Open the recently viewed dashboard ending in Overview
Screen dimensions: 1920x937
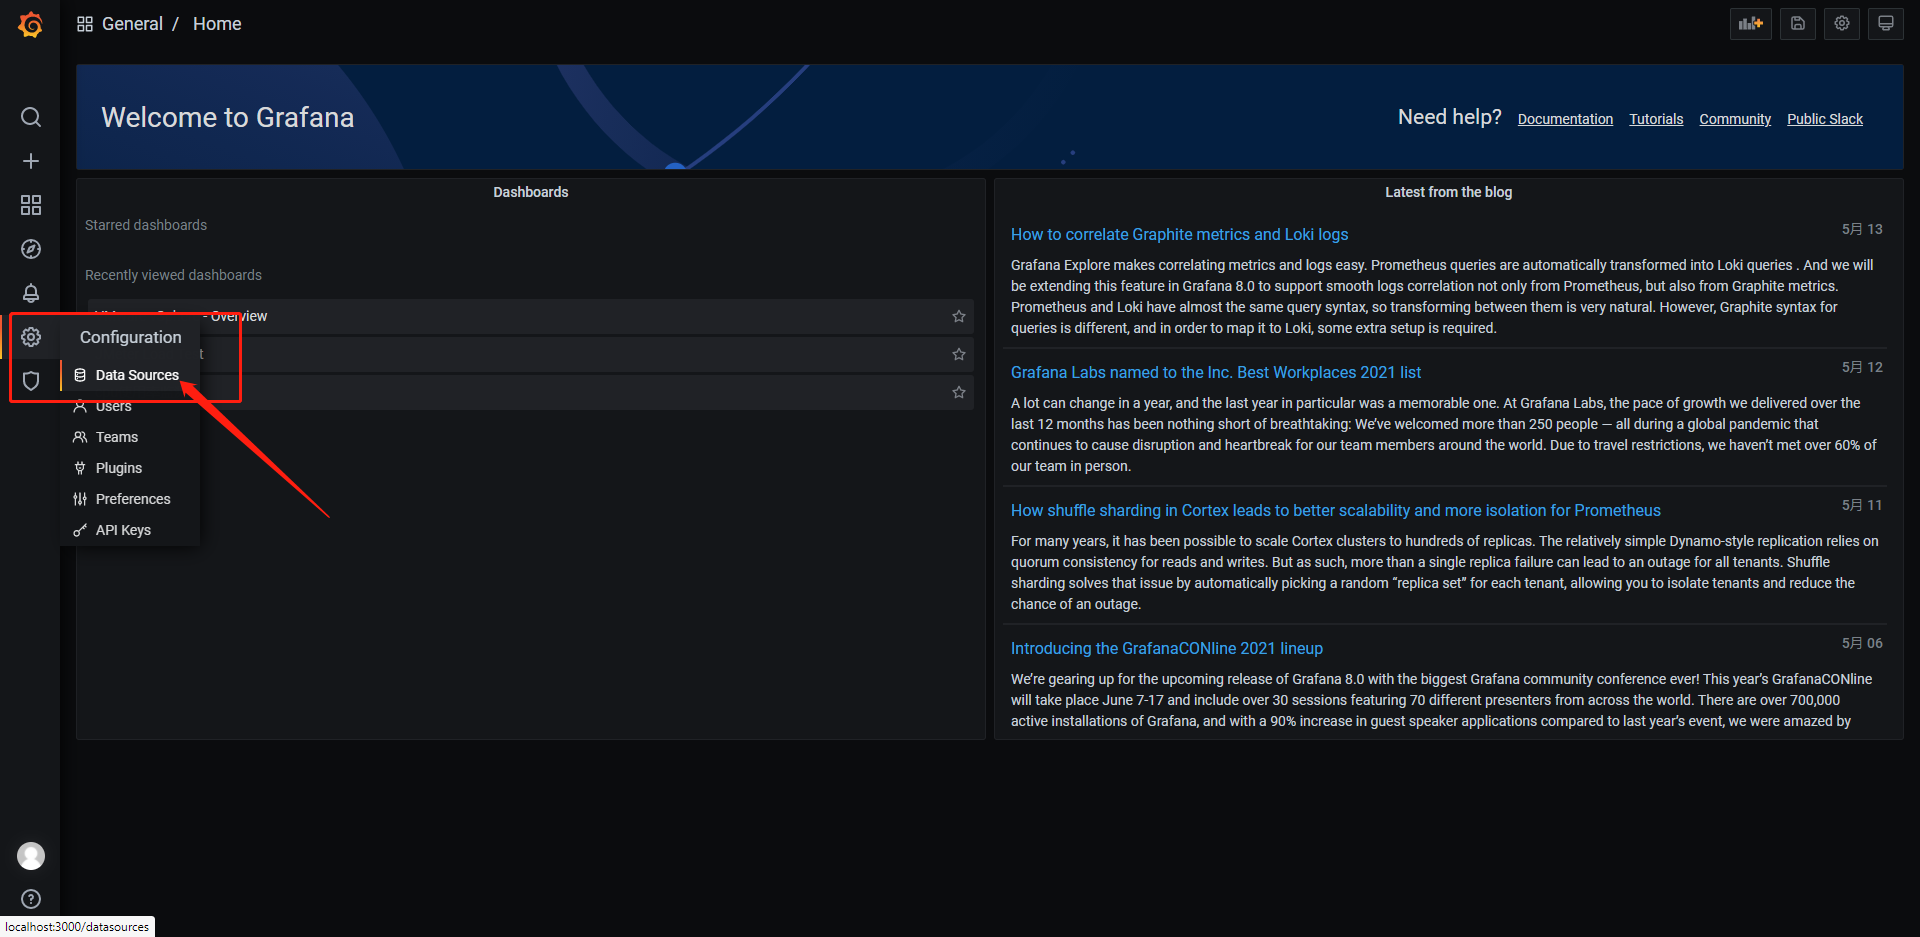530,316
